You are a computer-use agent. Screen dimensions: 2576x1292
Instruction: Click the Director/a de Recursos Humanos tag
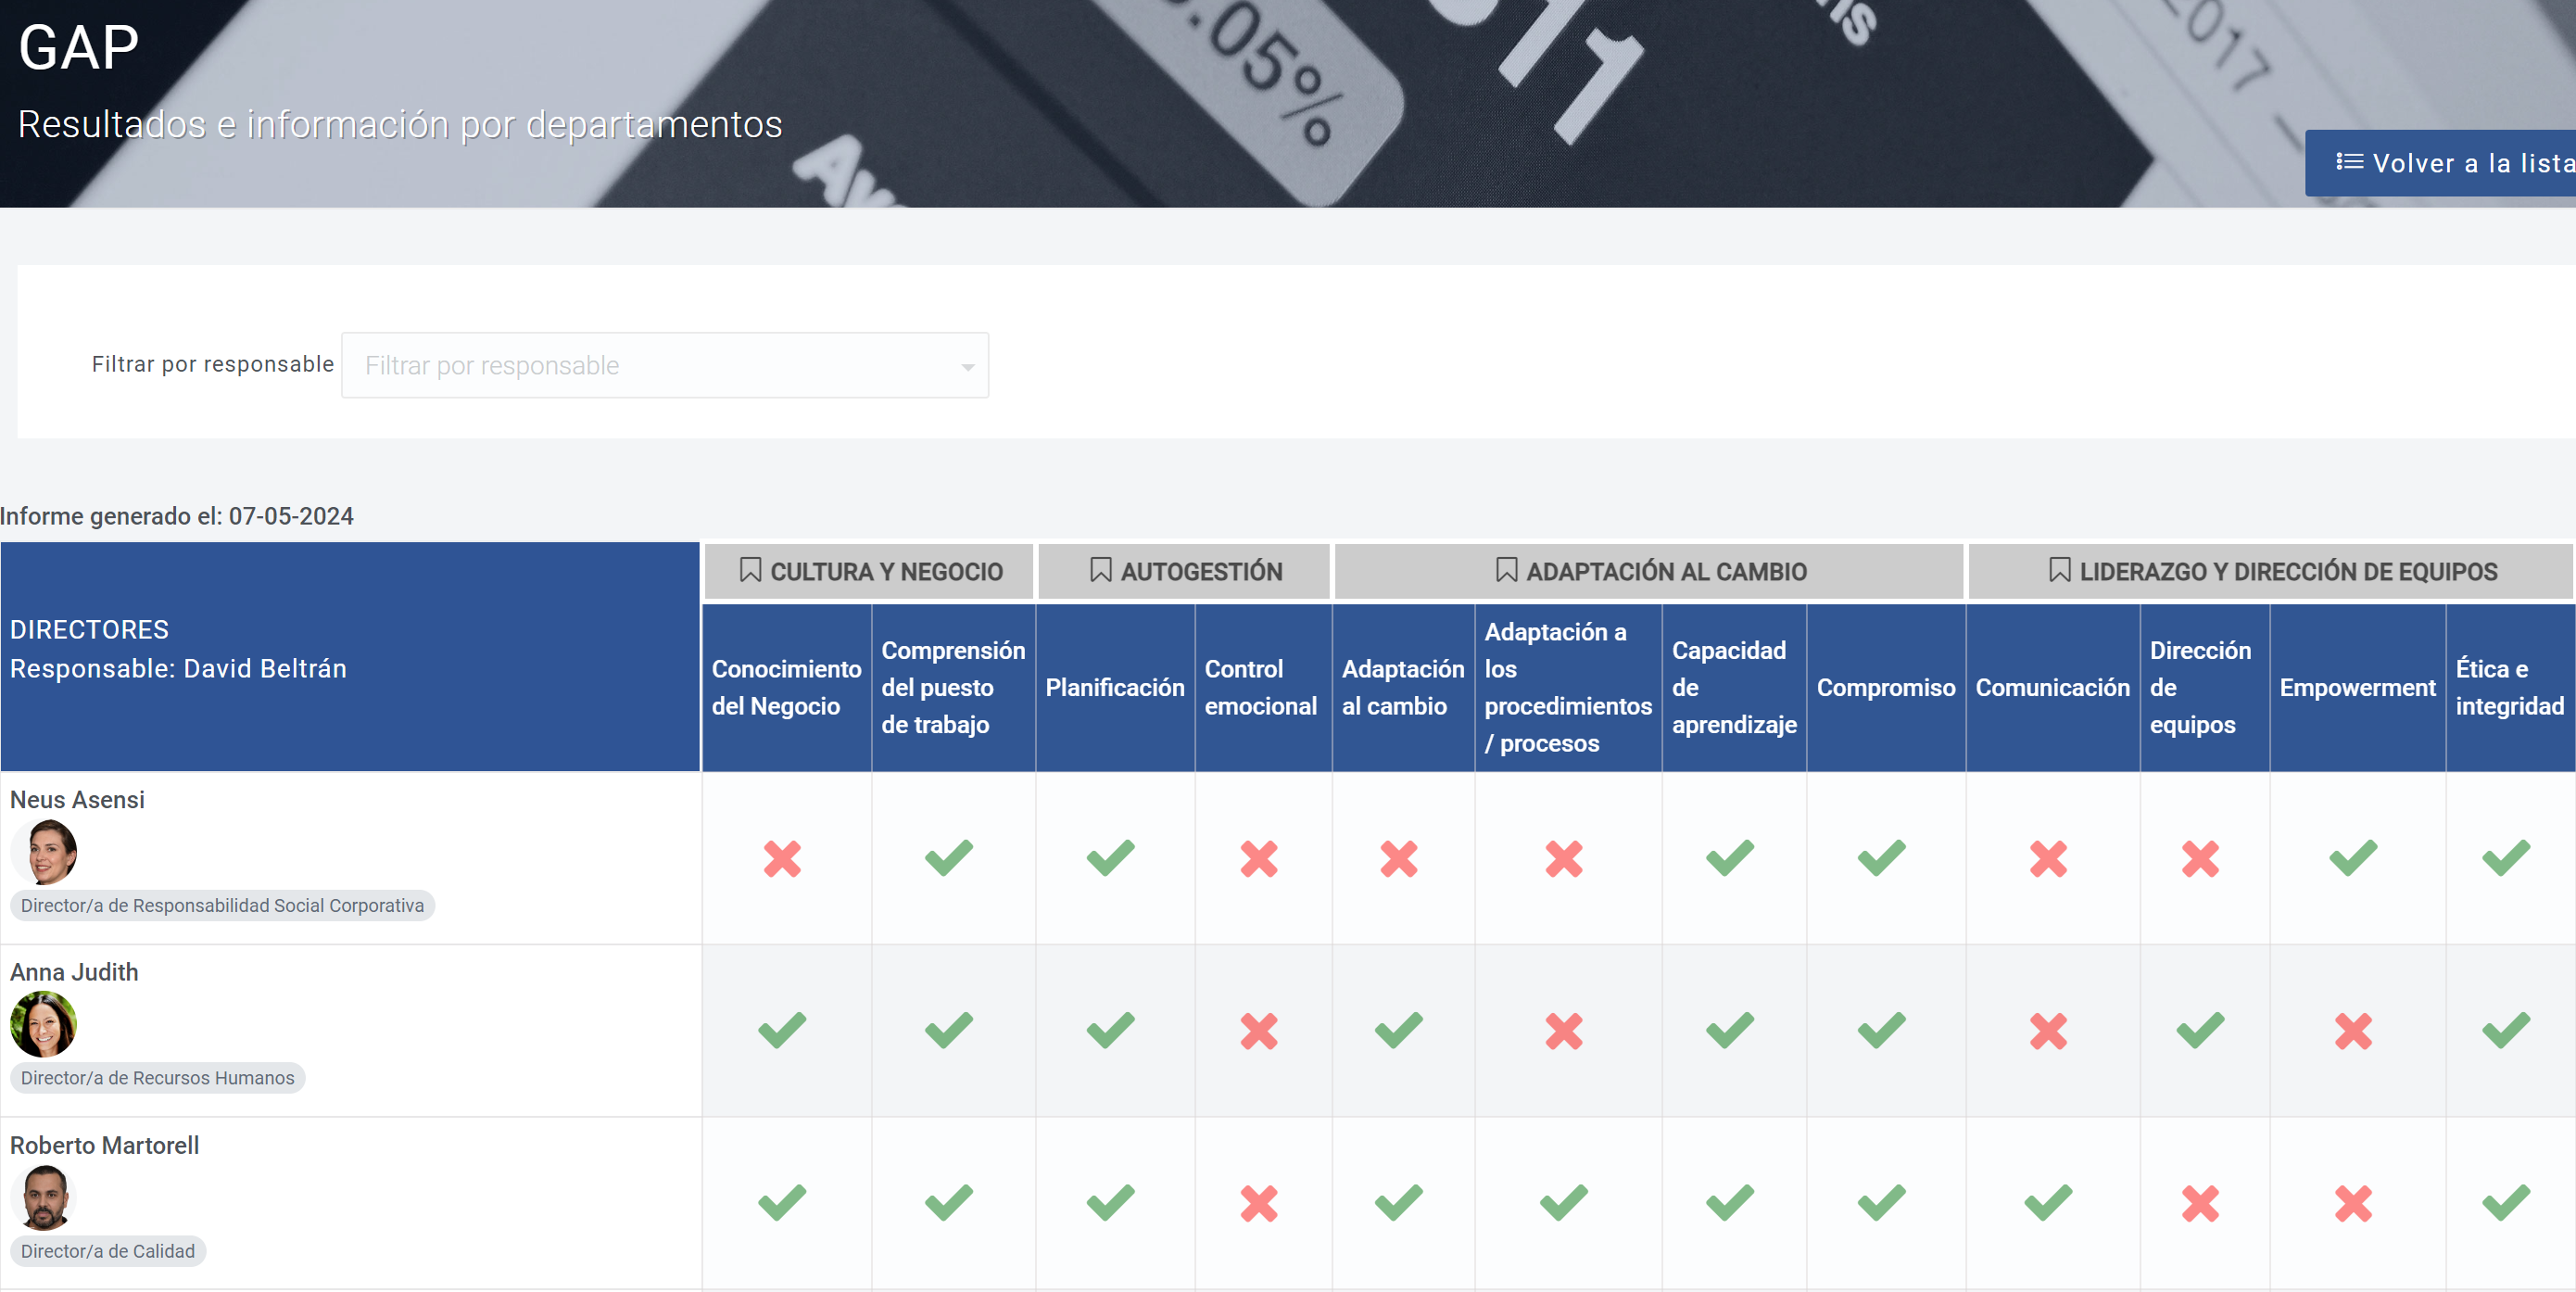click(157, 1078)
